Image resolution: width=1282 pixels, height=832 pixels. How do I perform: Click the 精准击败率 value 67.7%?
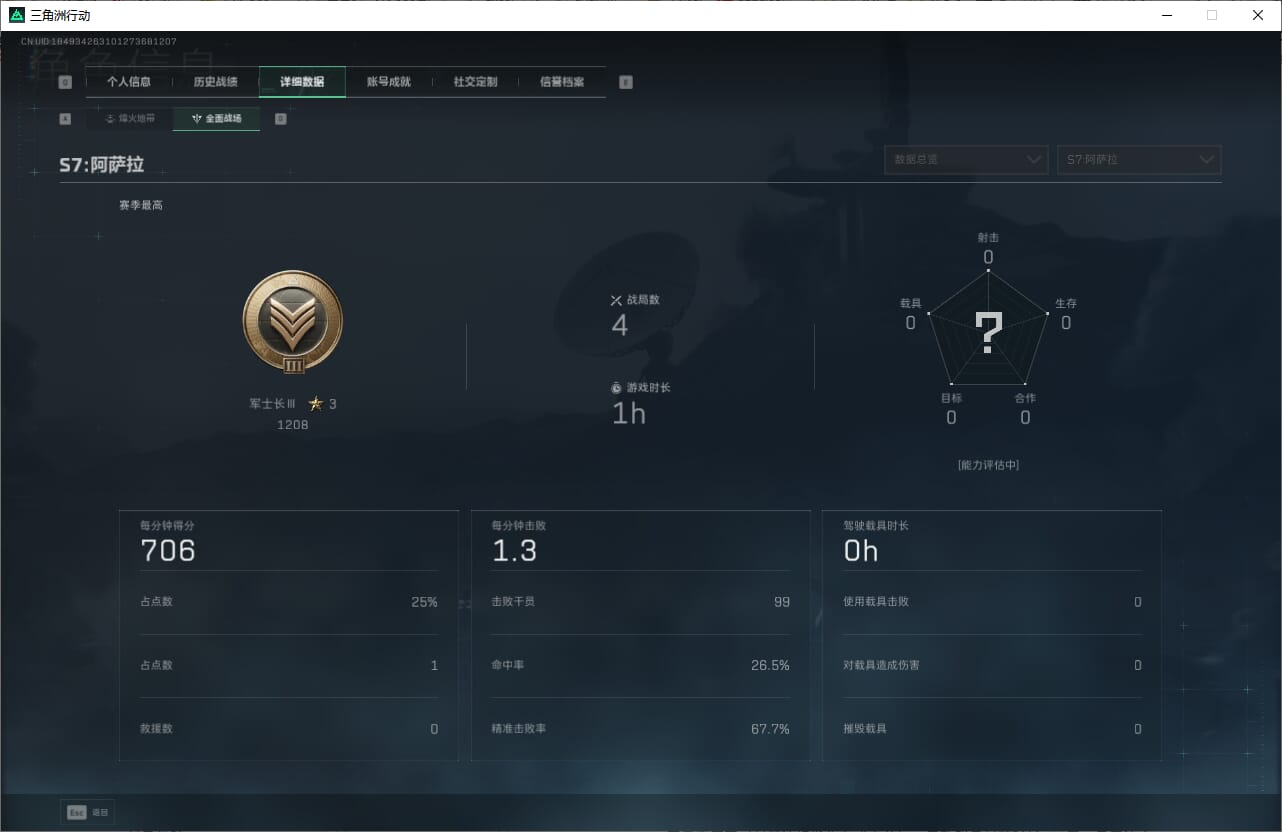point(770,729)
